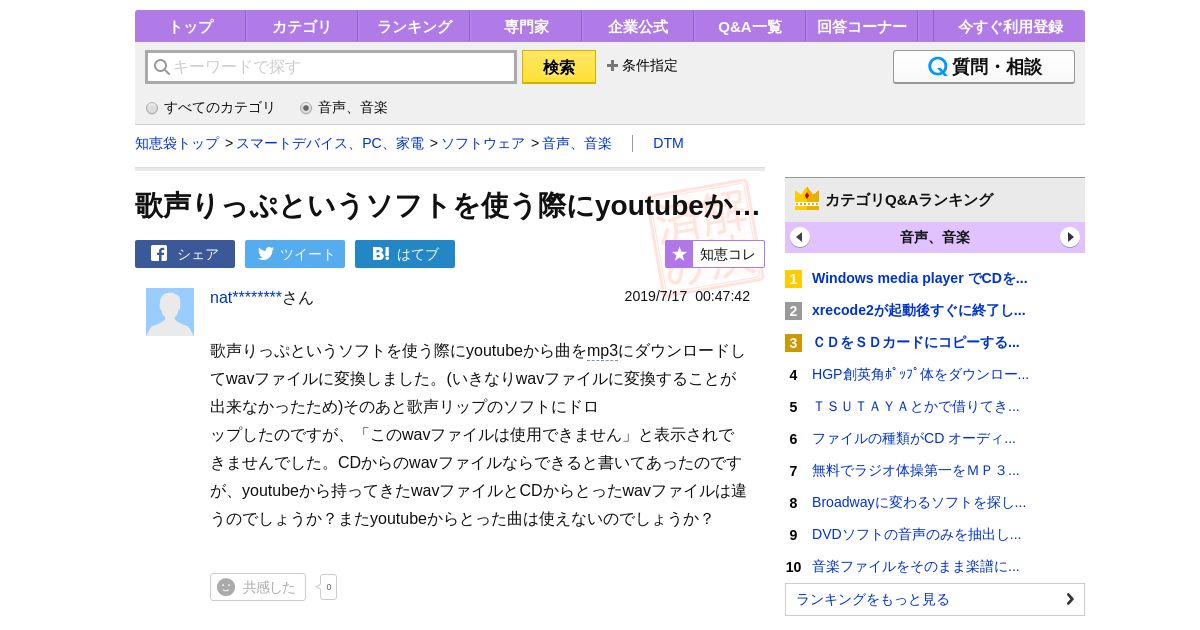Open the 回答コーナー tab
1200x630 pixels.
tap(862, 26)
